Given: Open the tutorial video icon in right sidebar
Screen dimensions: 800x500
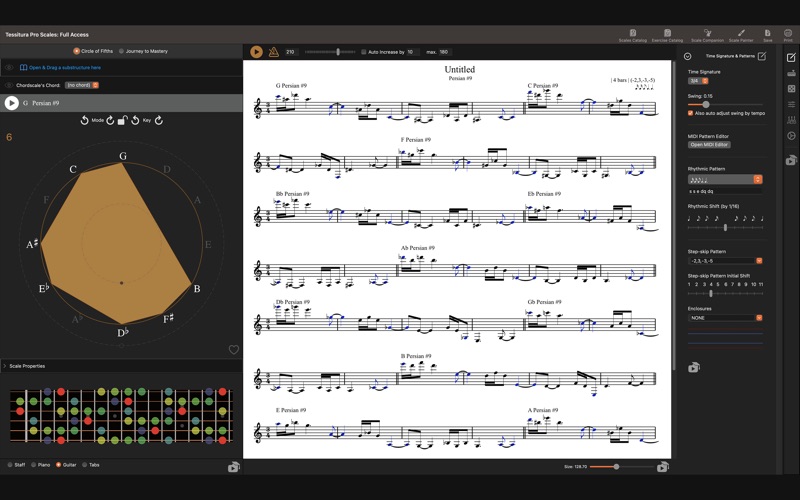Looking at the screenshot, I should pos(791,160).
